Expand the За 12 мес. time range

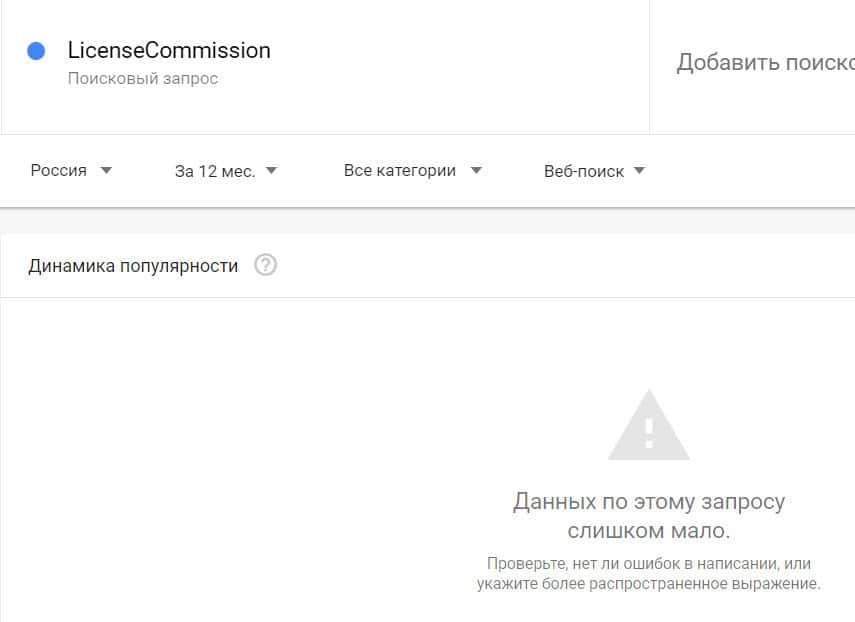pyautogui.click(x=226, y=171)
